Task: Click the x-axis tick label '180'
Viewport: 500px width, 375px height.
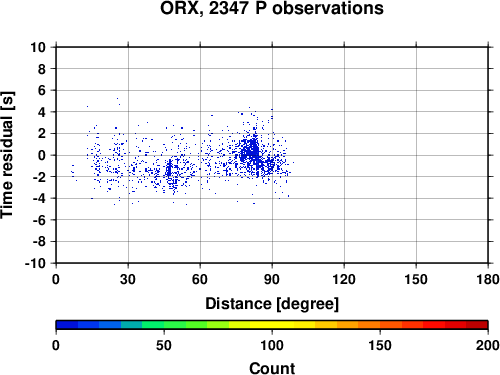Action: point(488,279)
